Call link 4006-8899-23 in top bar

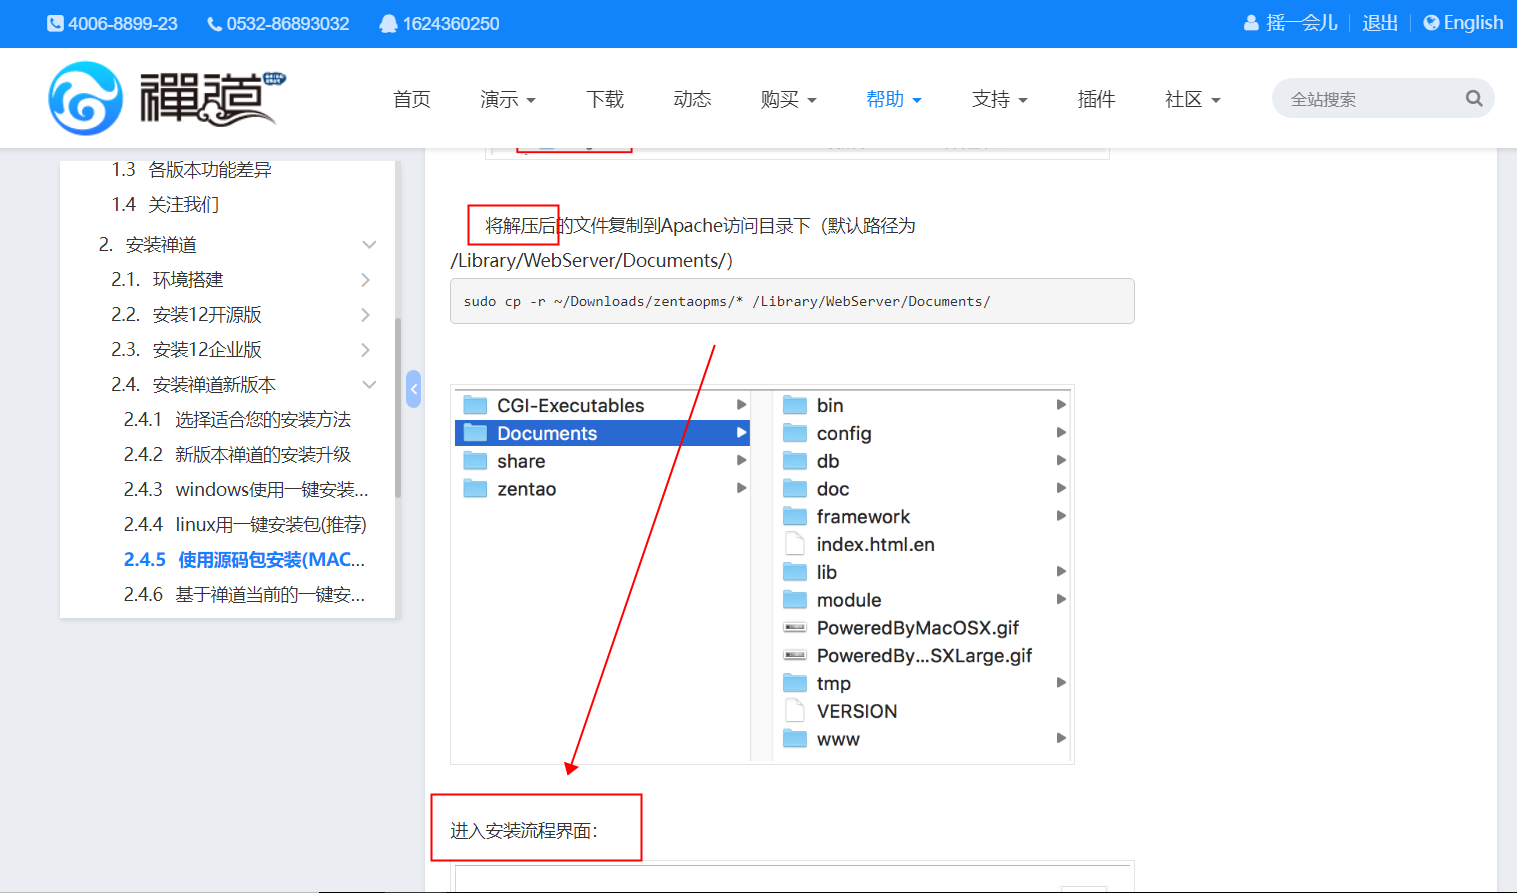112,24
